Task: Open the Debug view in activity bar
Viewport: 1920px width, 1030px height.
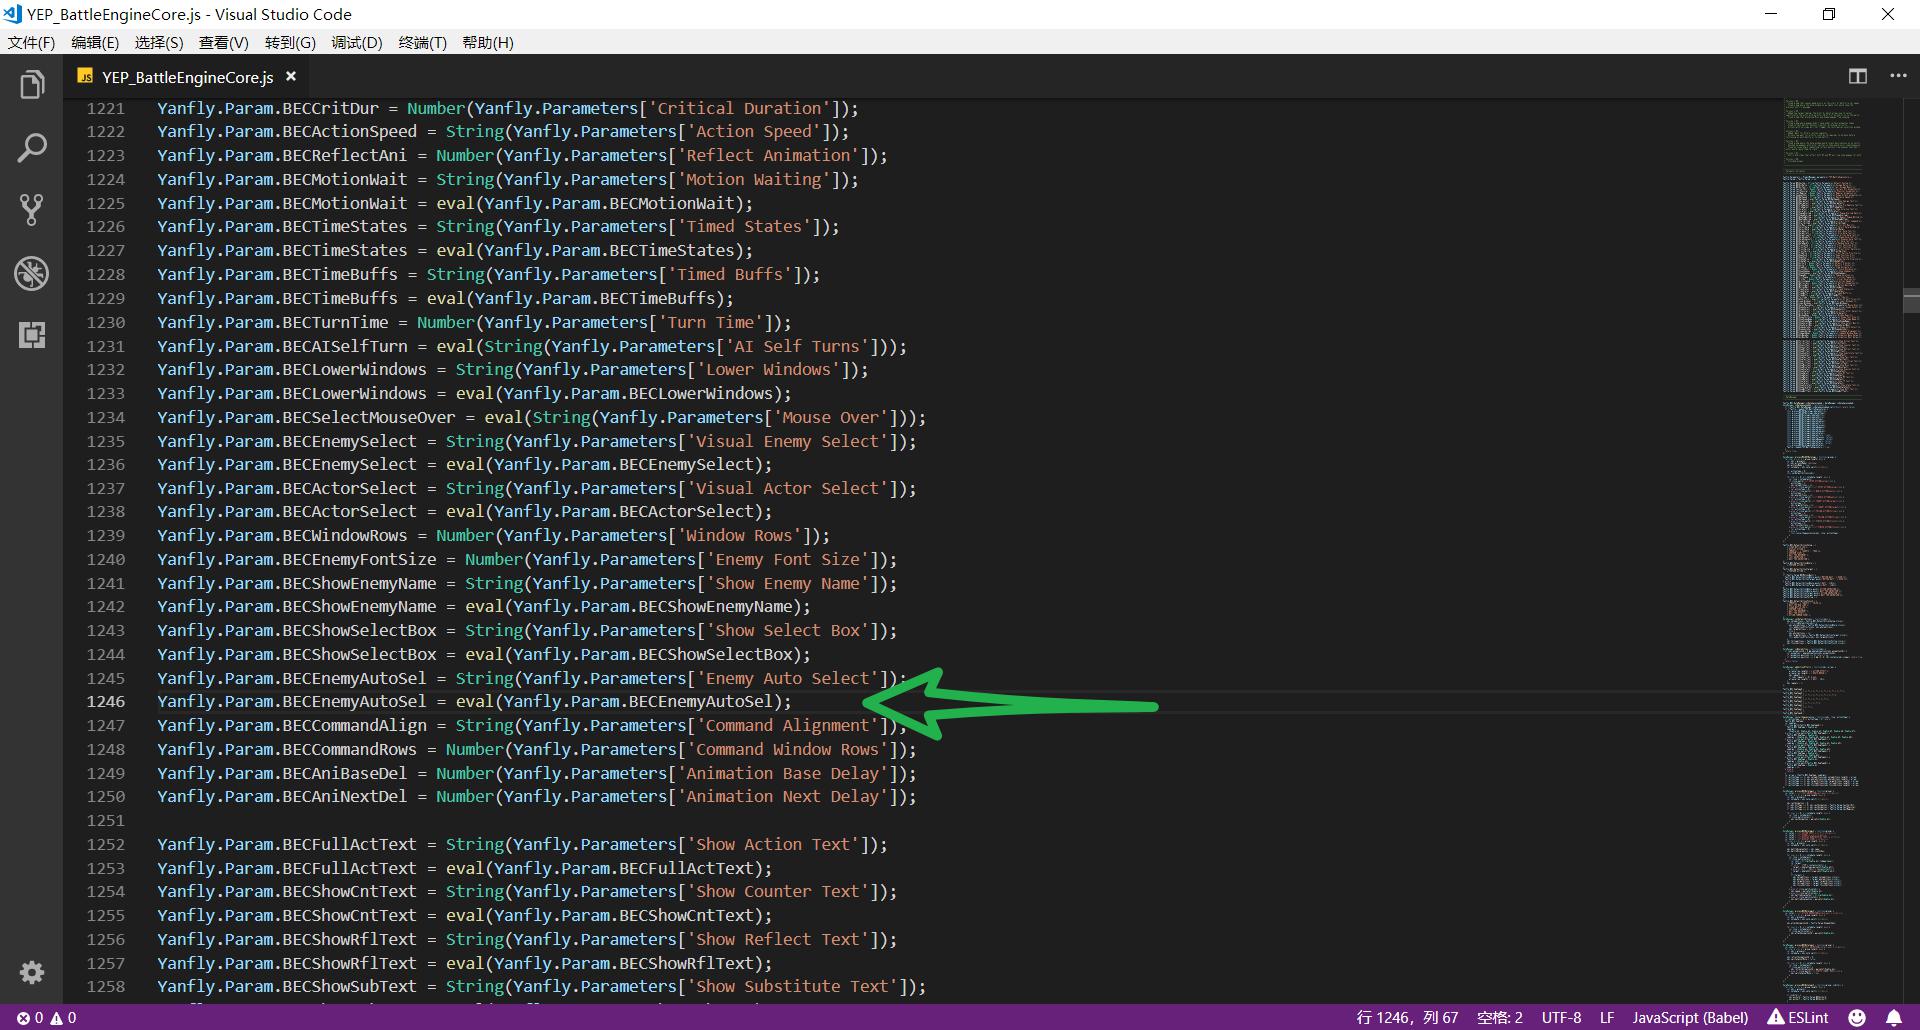Action: (x=32, y=273)
